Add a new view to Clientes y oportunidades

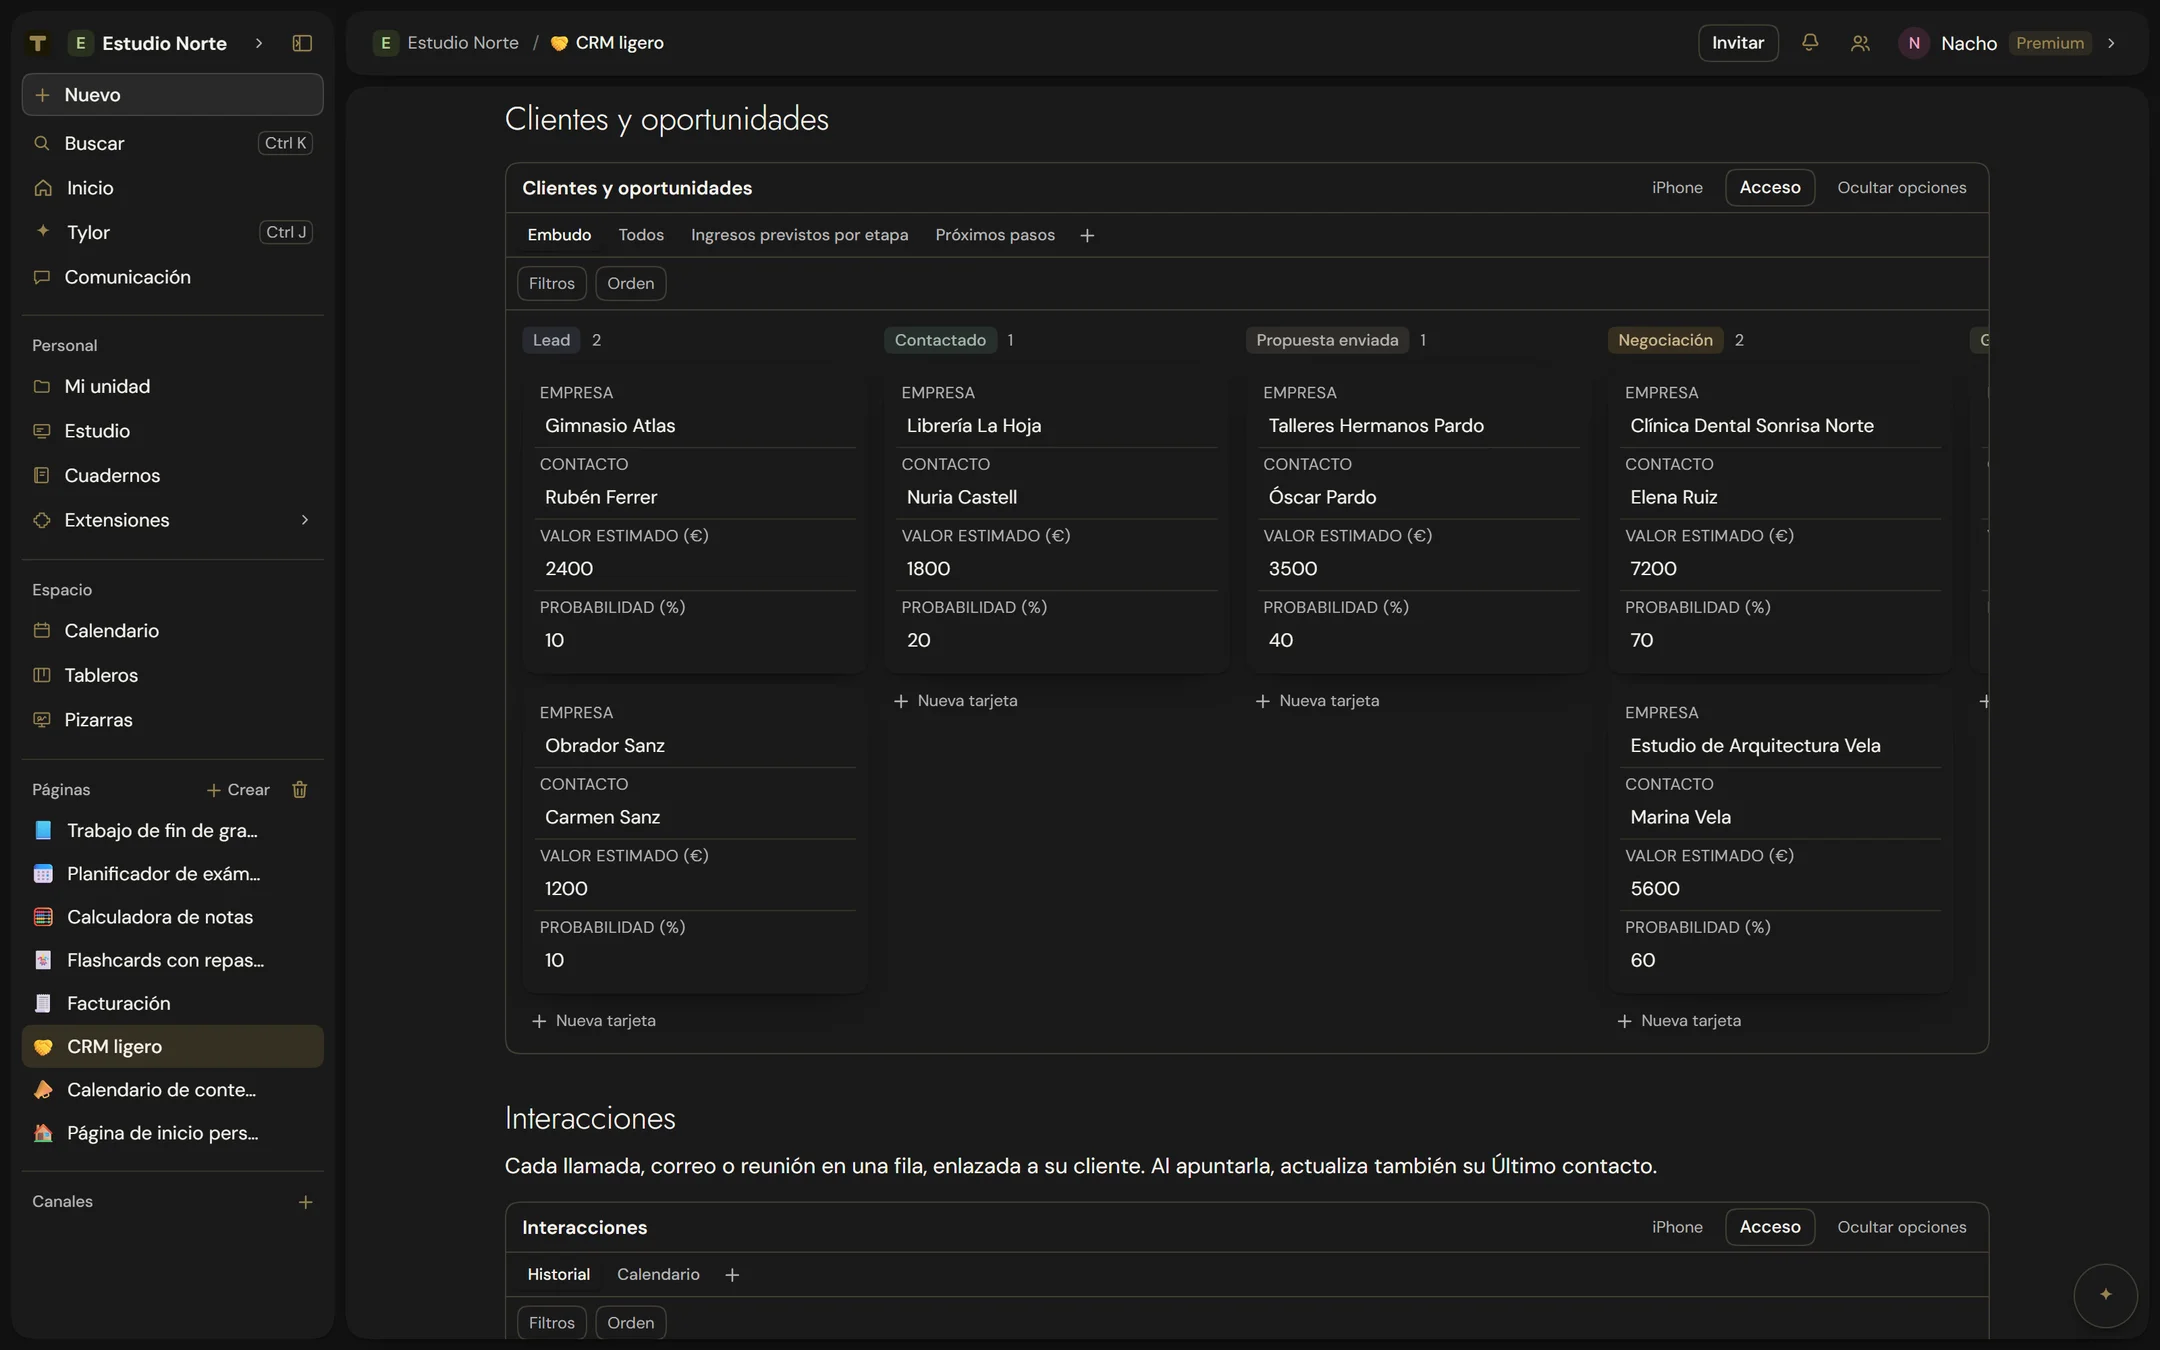coord(1087,235)
